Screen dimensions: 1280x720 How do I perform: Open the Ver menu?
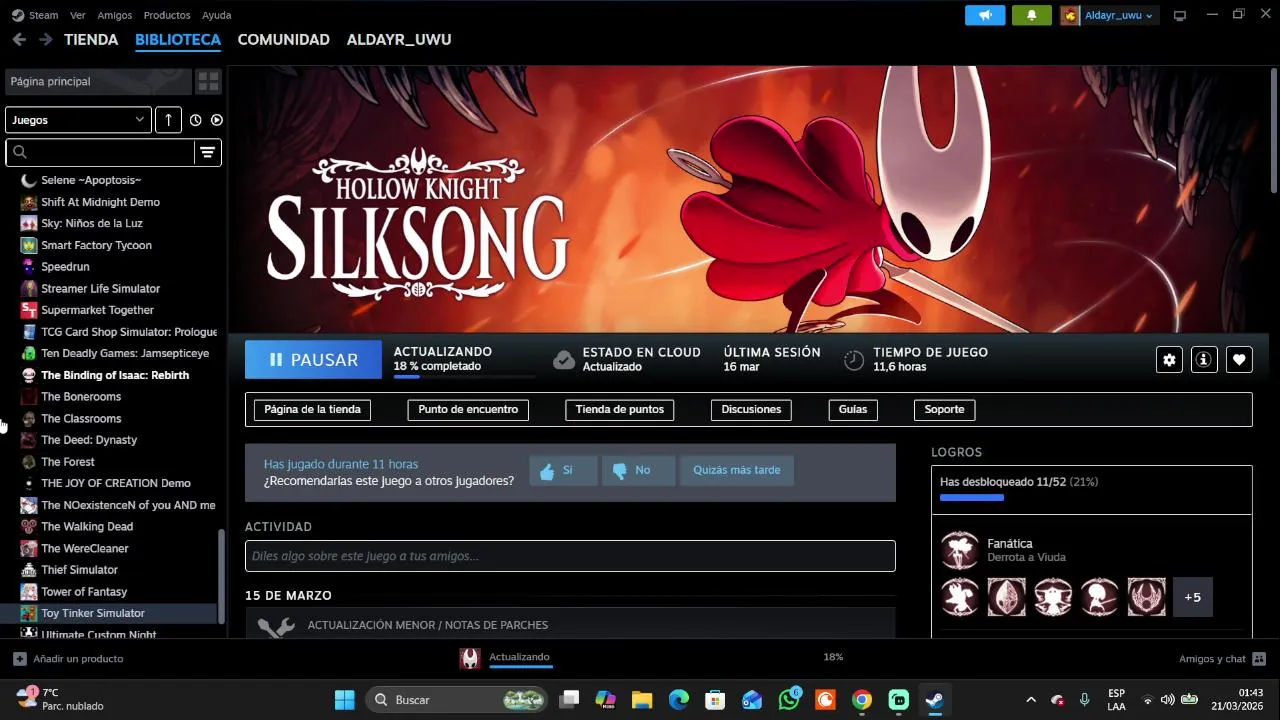pos(78,15)
